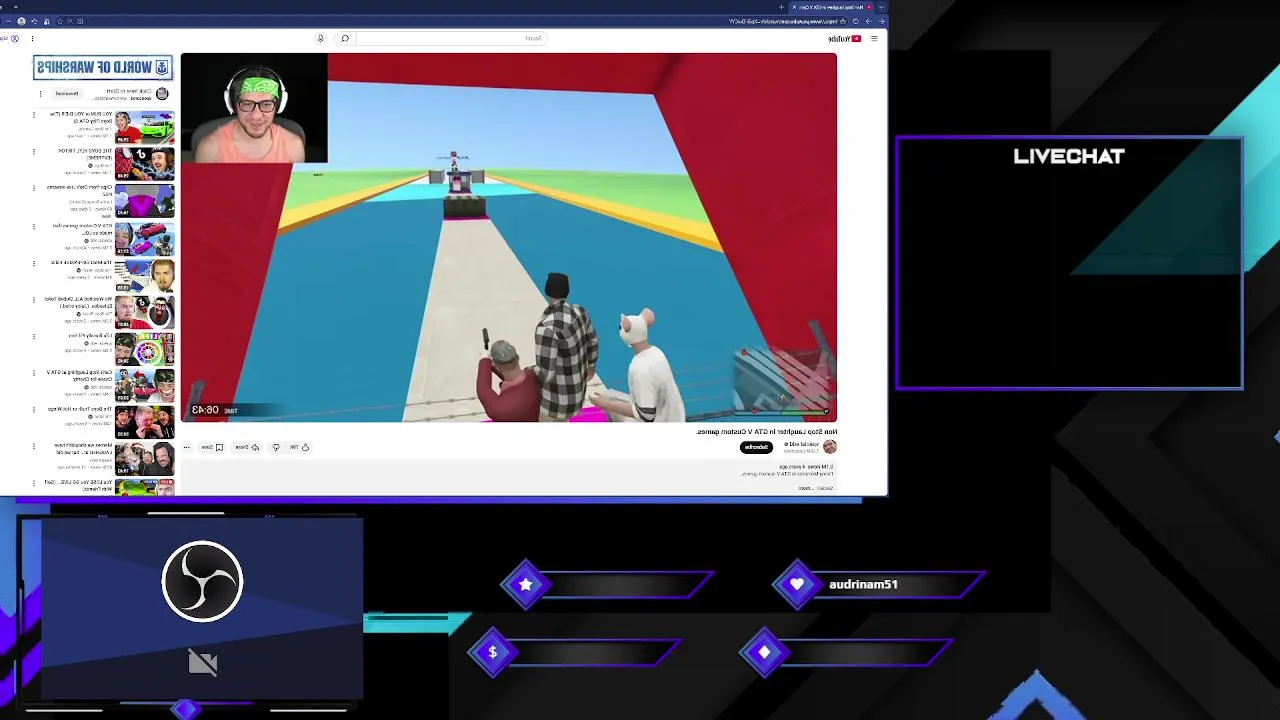Screen dimensions: 1280x720
Task: Open 'Can't Stop Laughing at GTA V' thumbnail
Action: pyautogui.click(x=145, y=385)
